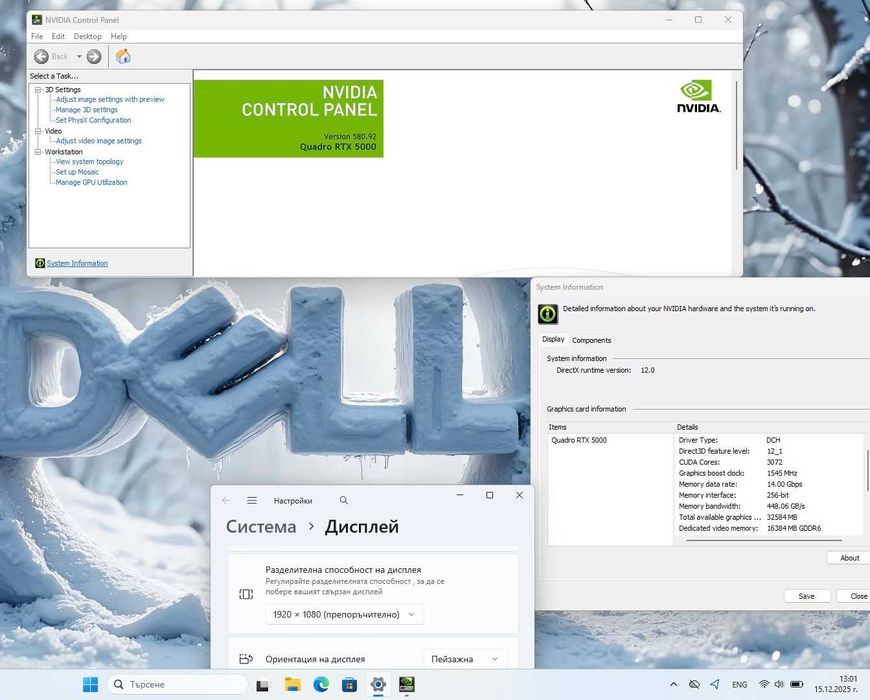Viewport: 870px width, 700px height.
Task: Open the Home icon in NVIDIA toolbar
Action: pyautogui.click(x=123, y=56)
